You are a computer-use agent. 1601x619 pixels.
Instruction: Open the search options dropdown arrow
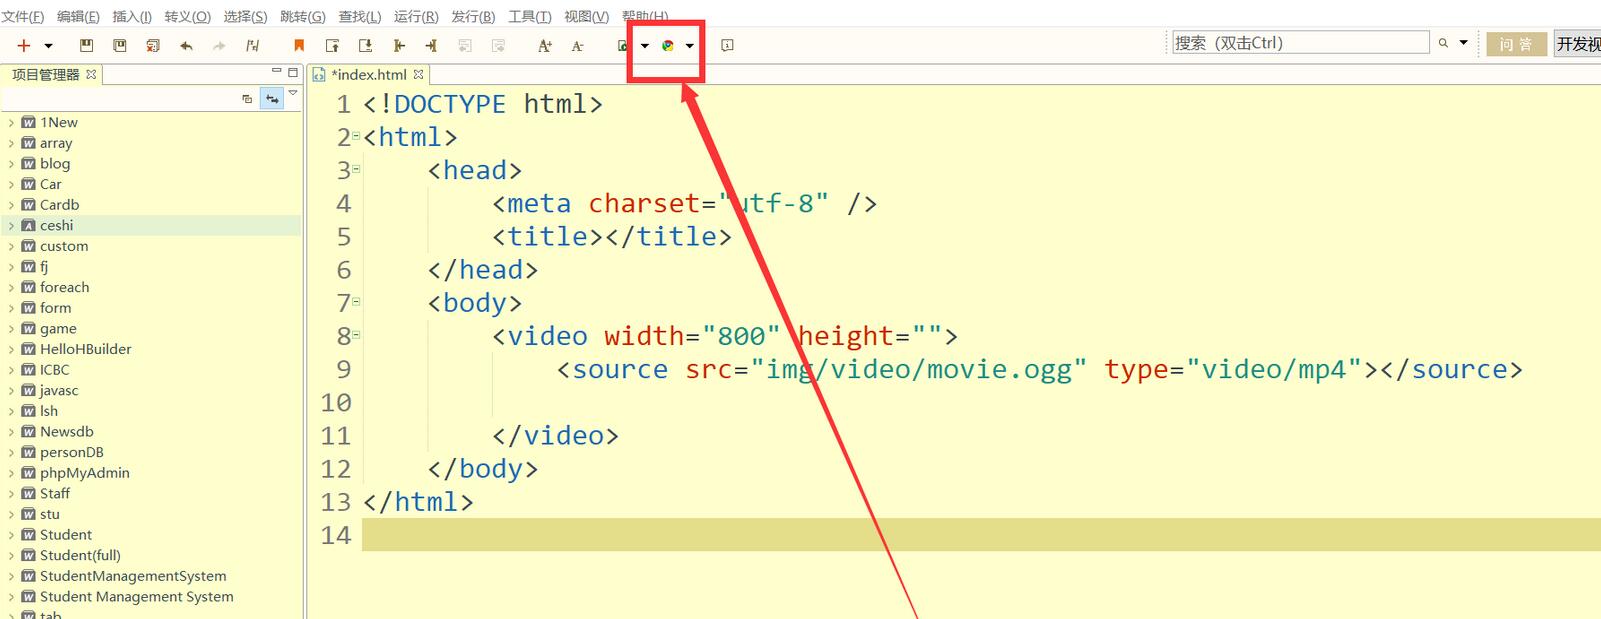tap(1464, 43)
